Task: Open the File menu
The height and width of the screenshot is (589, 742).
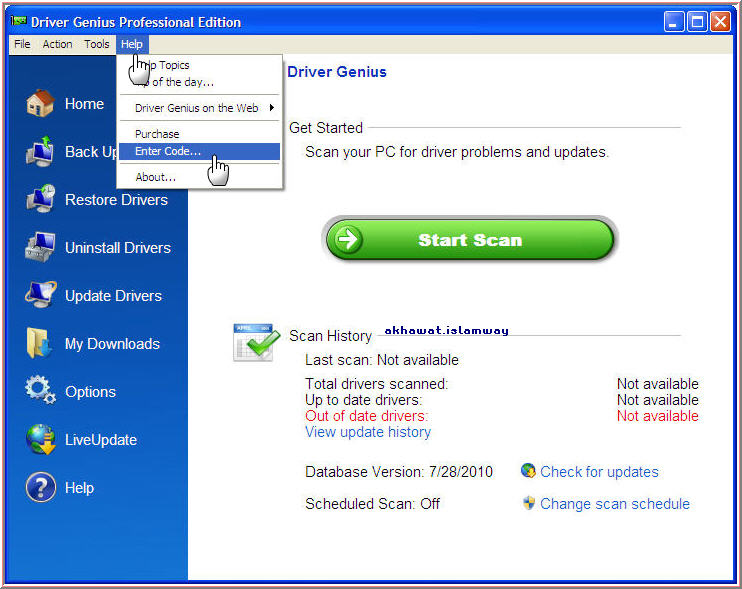Action: [x=22, y=44]
